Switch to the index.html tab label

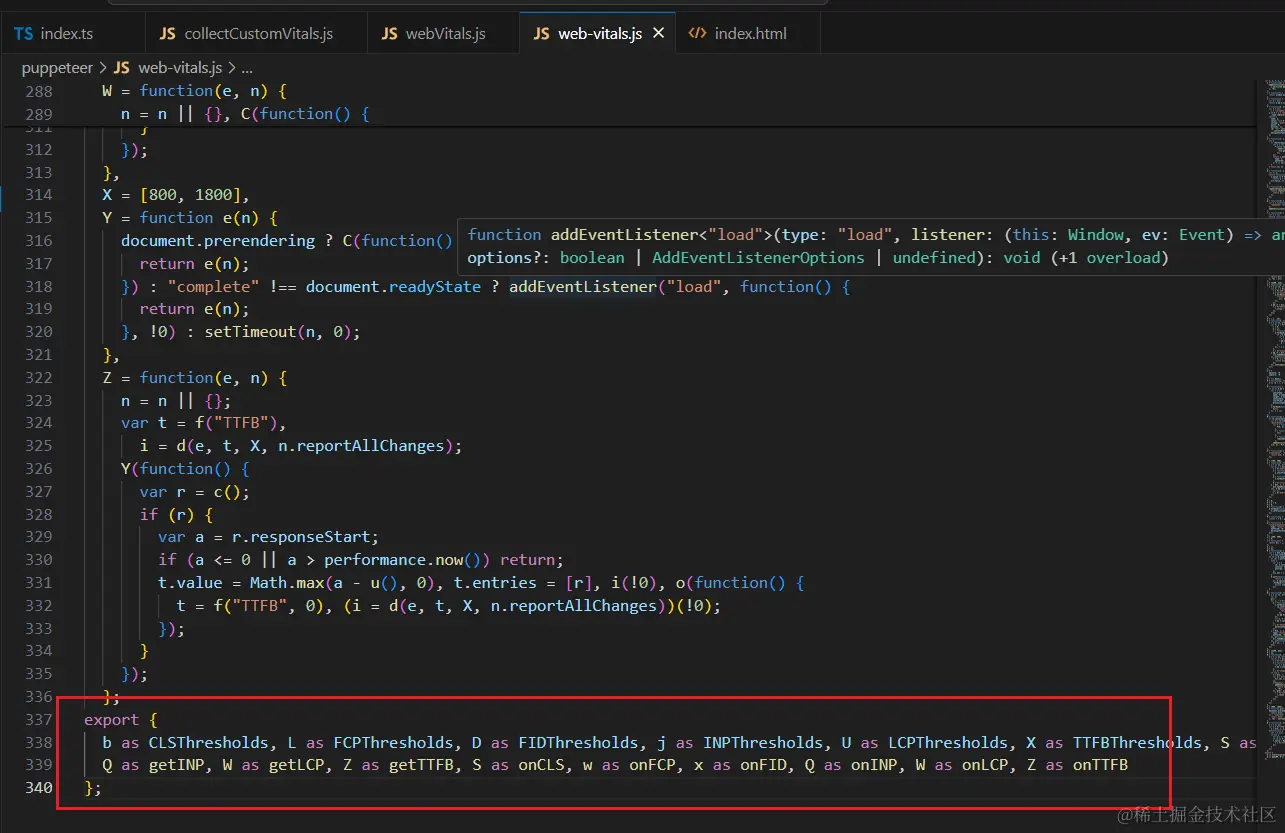point(750,34)
